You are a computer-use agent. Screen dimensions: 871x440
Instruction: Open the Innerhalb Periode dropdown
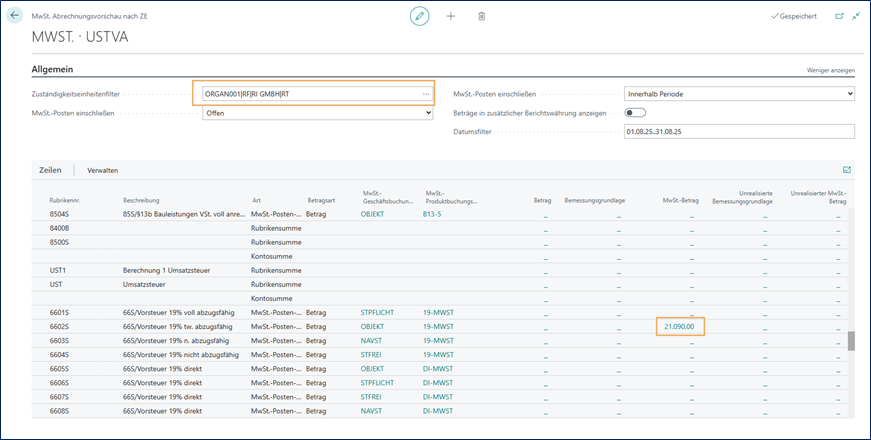point(738,94)
